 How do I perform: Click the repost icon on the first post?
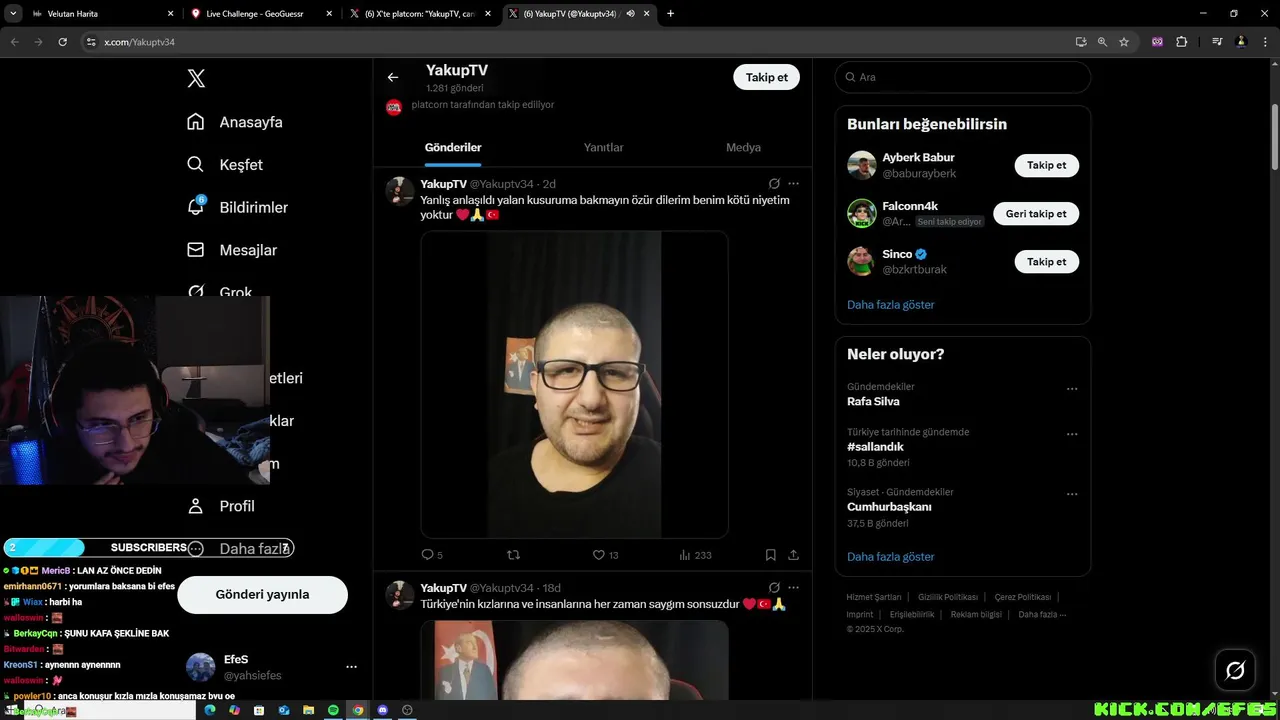click(x=514, y=555)
